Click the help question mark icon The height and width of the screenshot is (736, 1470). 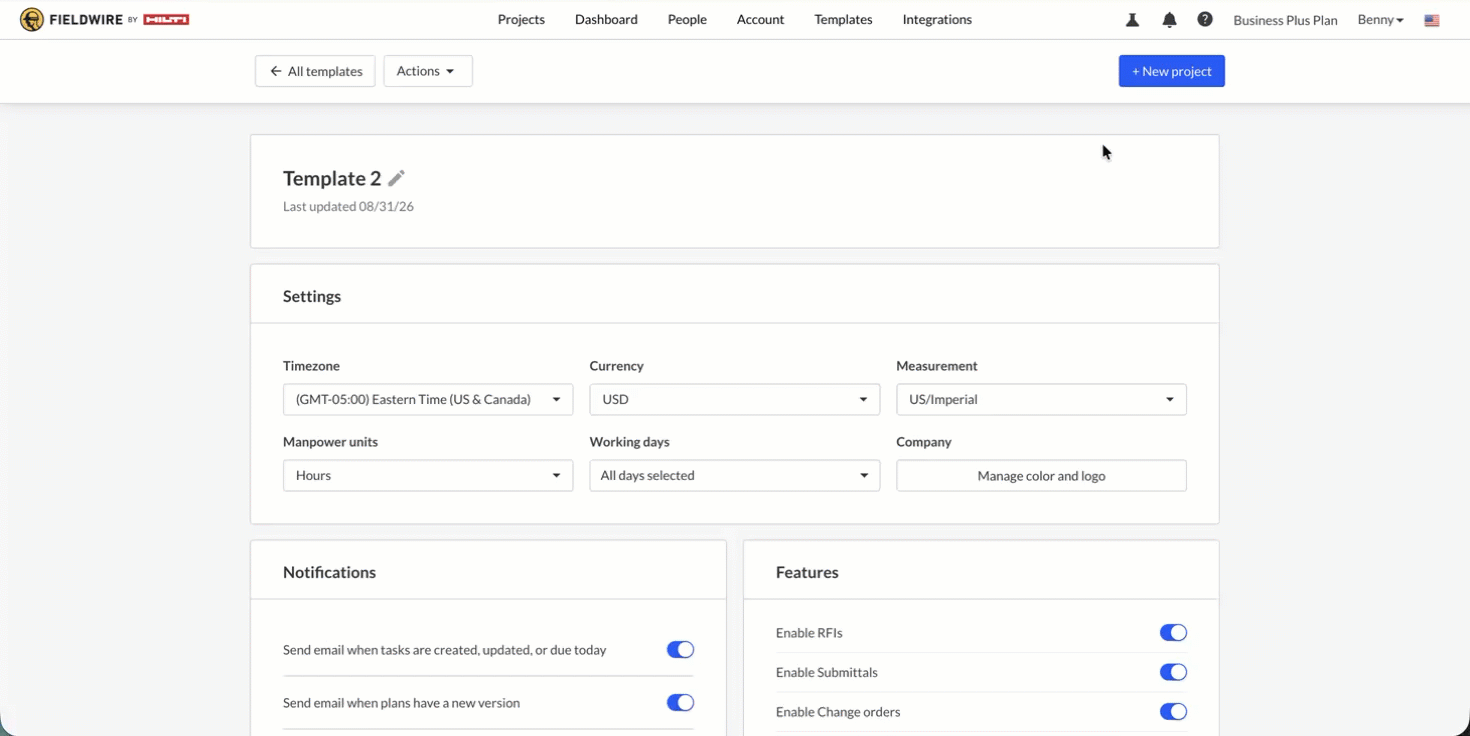[1205, 19]
